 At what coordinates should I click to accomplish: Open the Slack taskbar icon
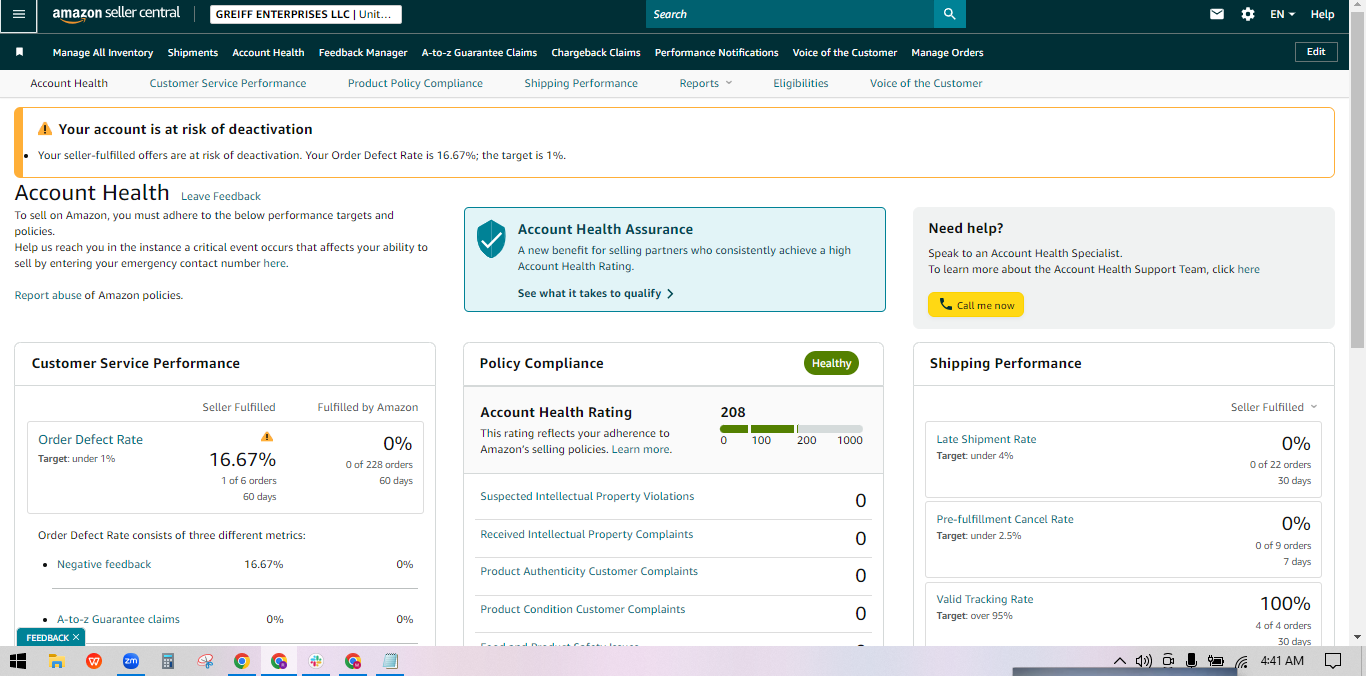pyautogui.click(x=315, y=661)
